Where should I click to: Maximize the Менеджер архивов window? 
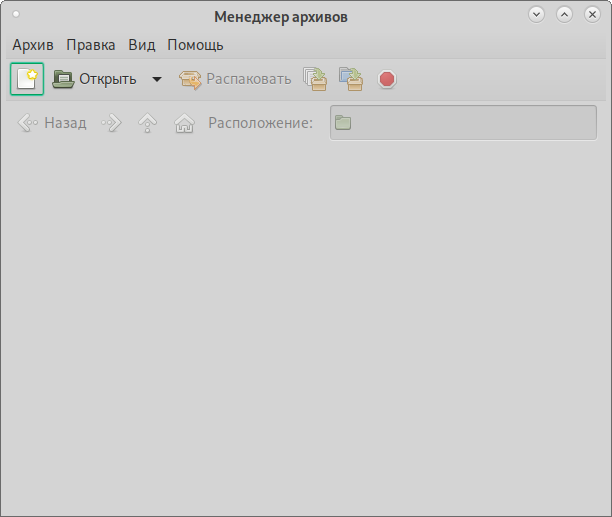coord(564,15)
